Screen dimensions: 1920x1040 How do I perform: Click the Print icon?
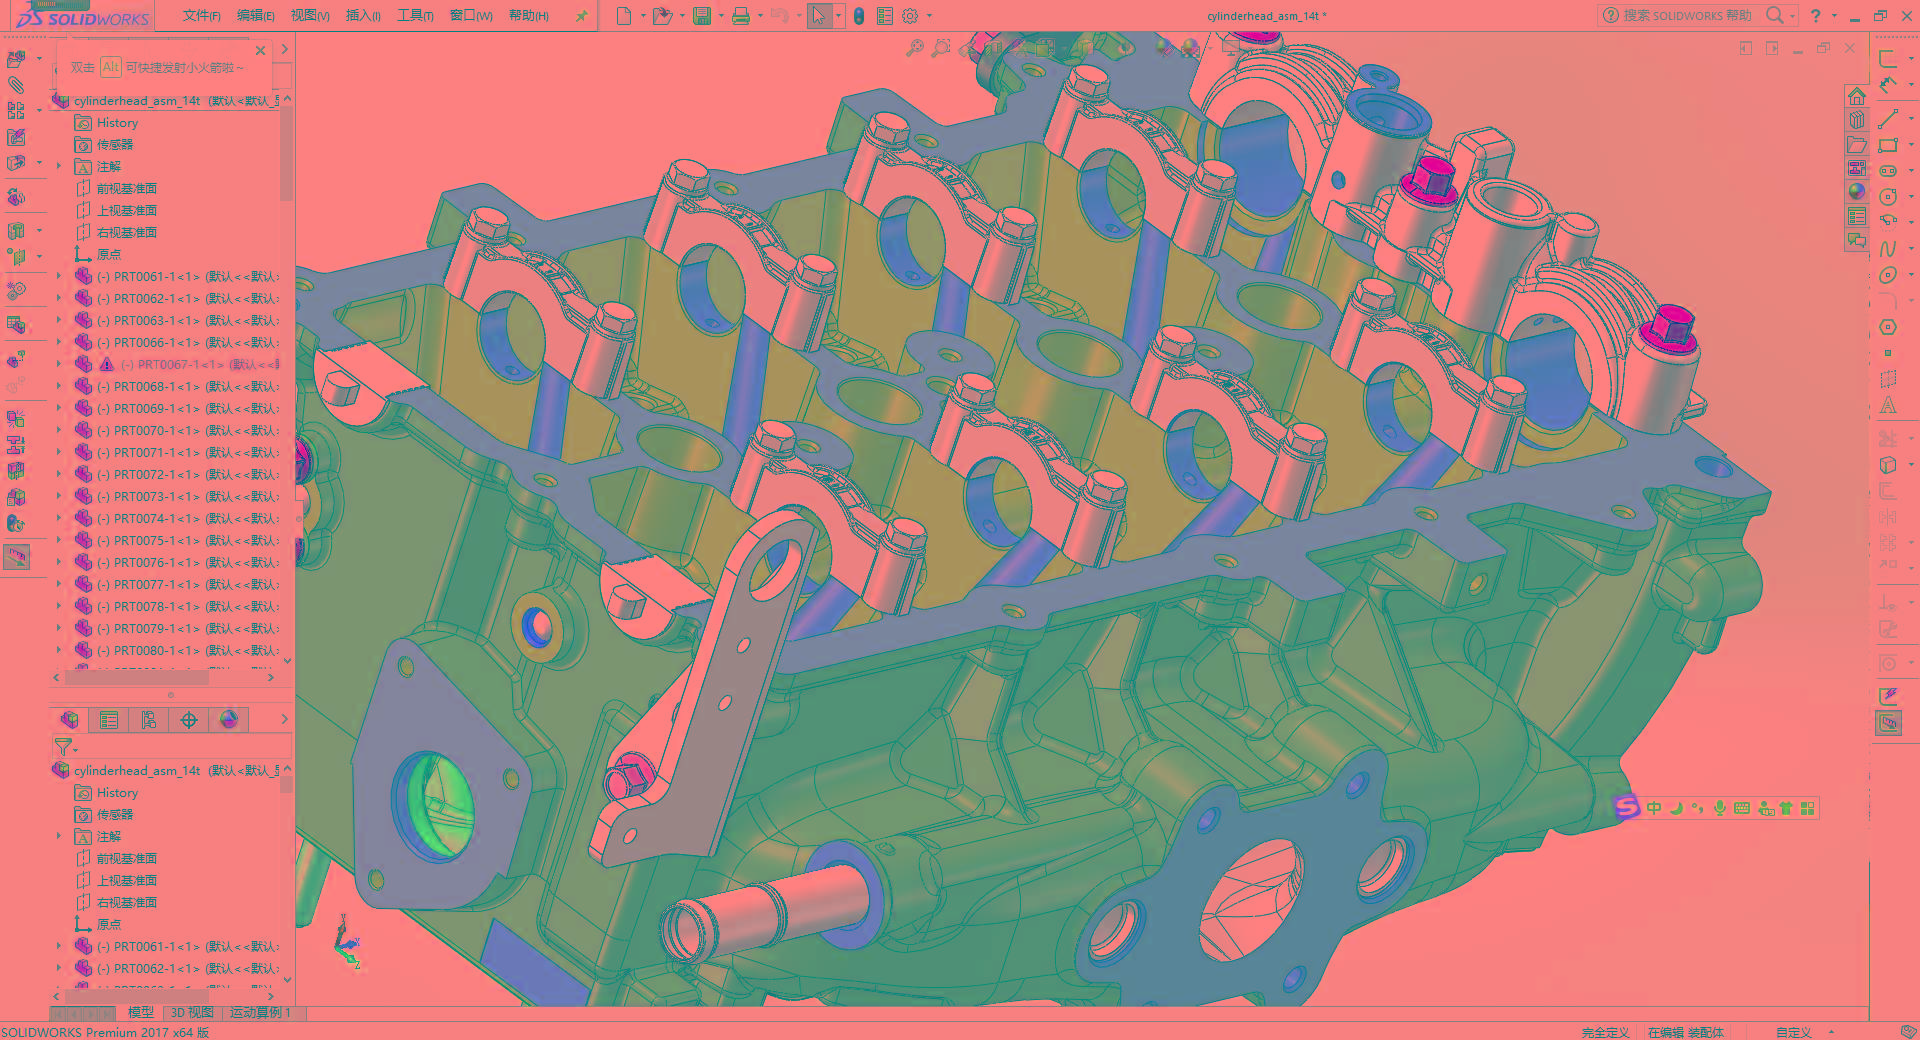click(x=741, y=16)
